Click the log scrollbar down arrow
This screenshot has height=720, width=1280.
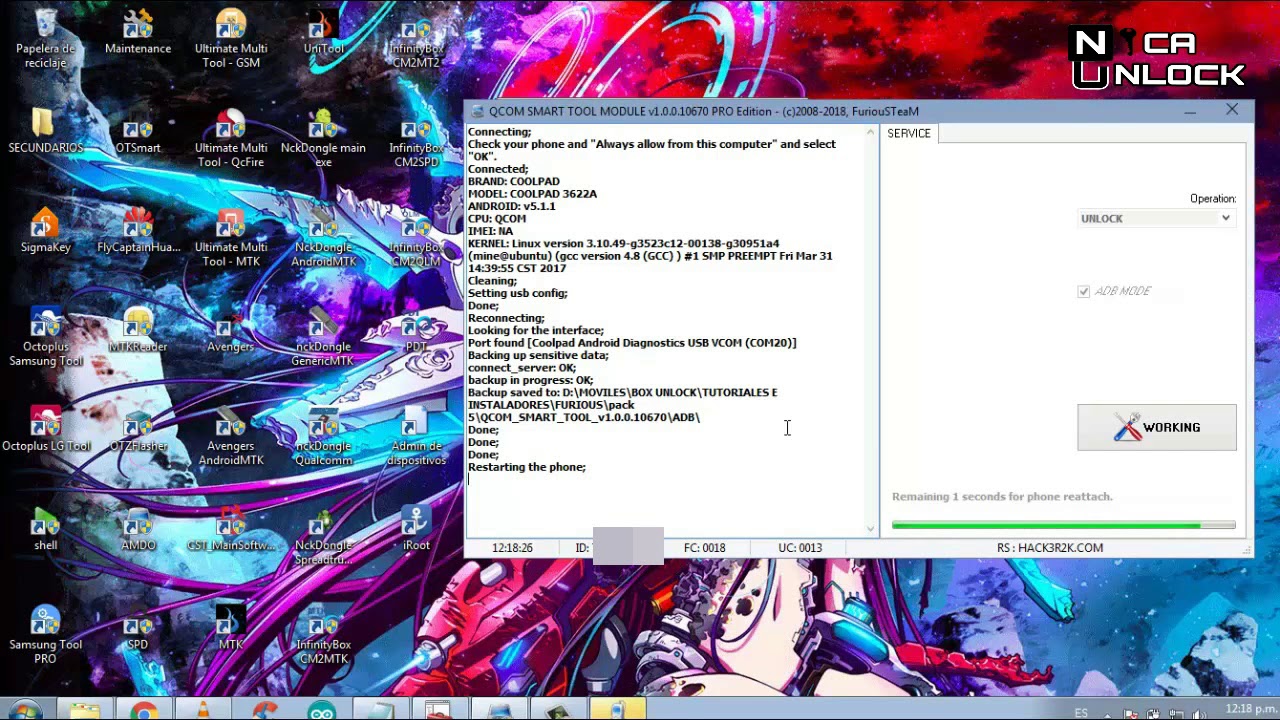click(x=870, y=529)
